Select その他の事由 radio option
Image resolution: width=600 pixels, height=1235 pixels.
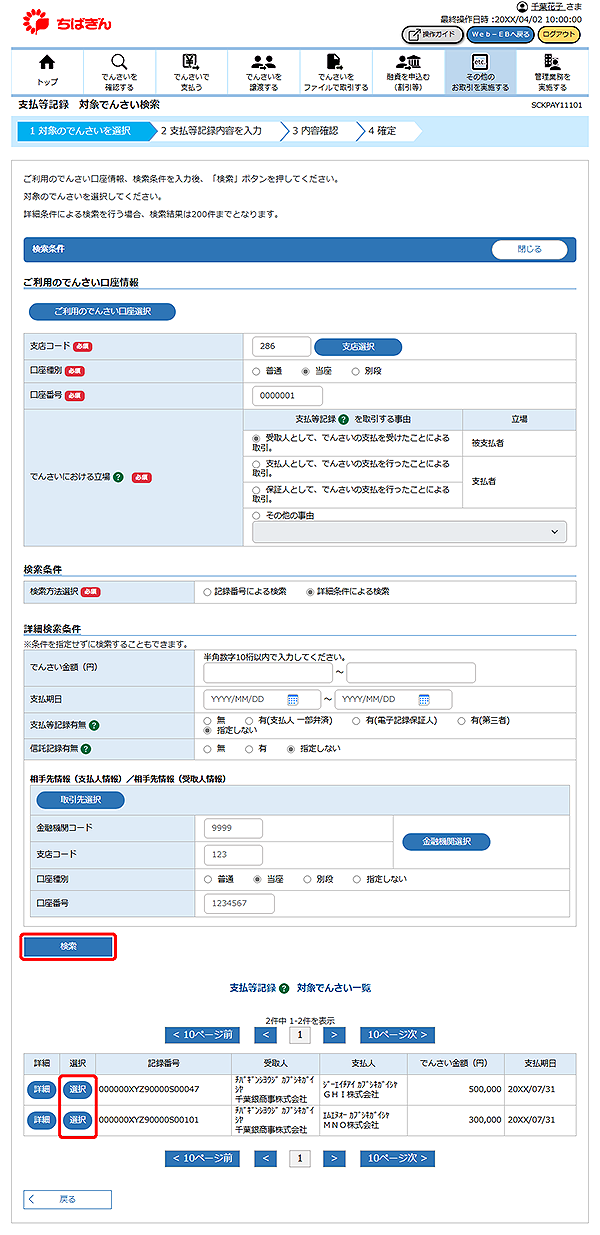click(x=257, y=515)
